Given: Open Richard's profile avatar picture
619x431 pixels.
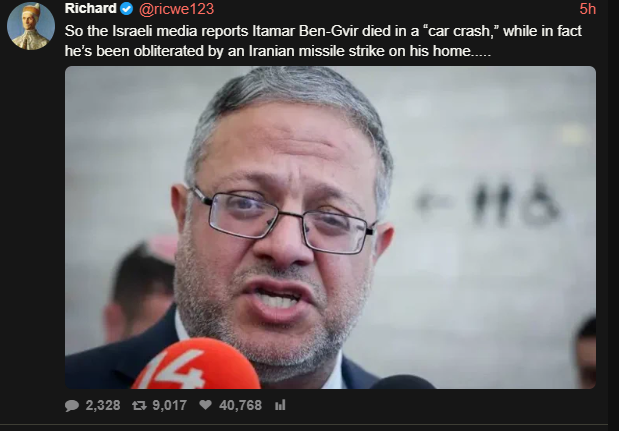Looking at the screenshot, I should pos(31,26).
